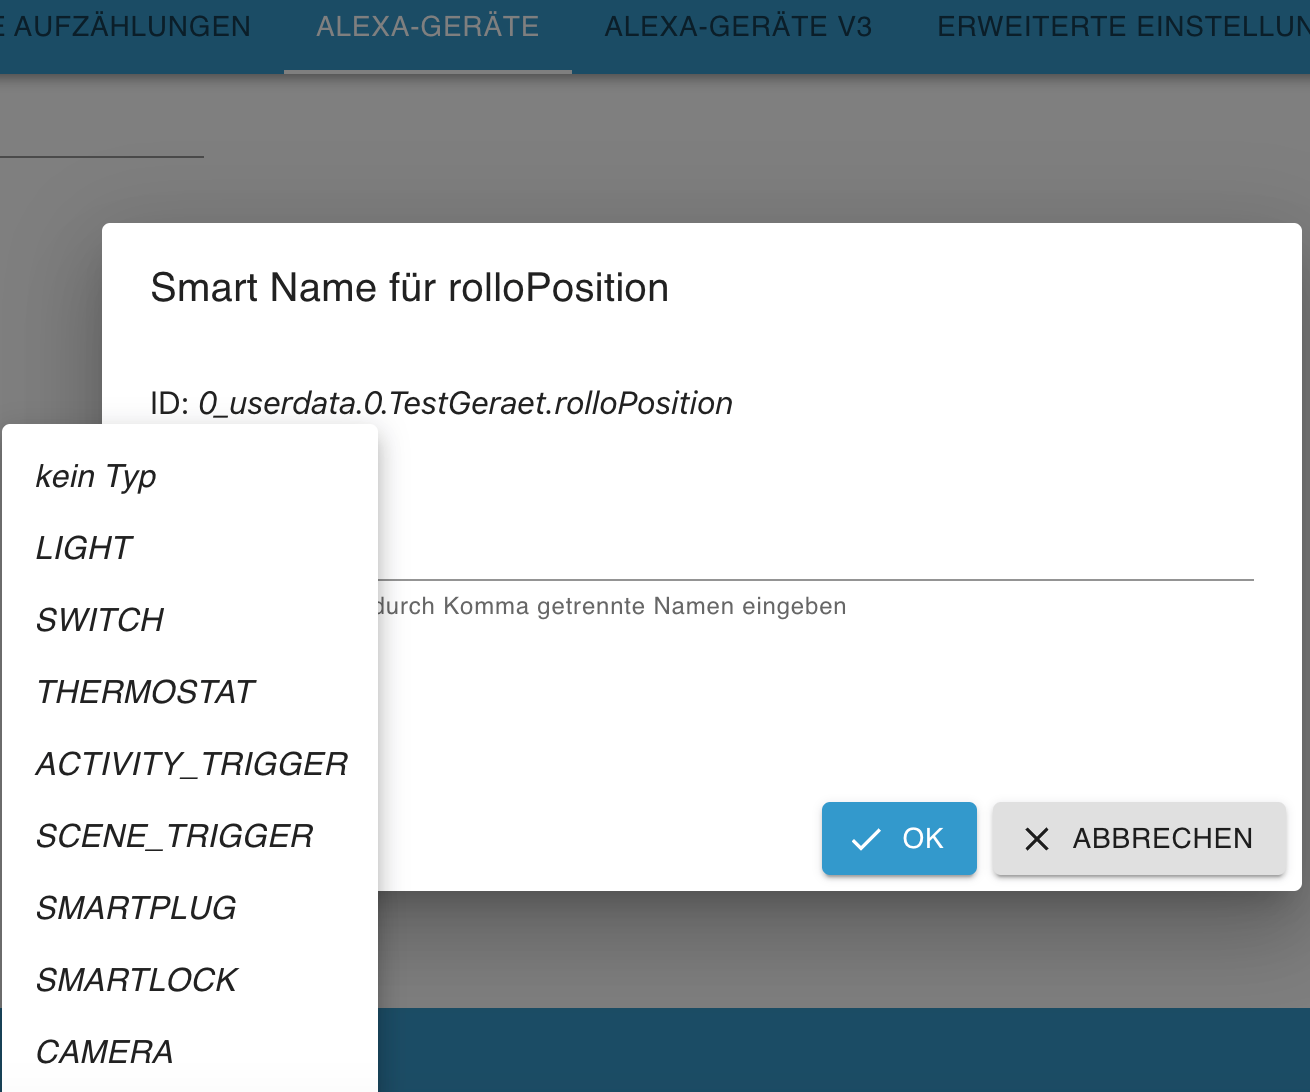Pick SWITCH from the dropdown list
Viewport: 1310px width, 1092px height.
point(100,620)
